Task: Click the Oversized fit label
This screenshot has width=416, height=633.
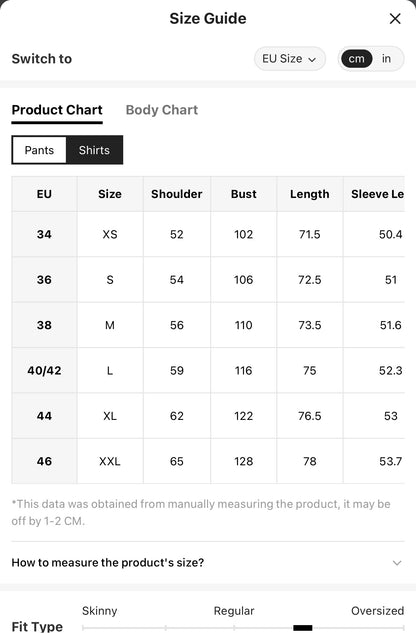Action: click(x=377, y=611)
